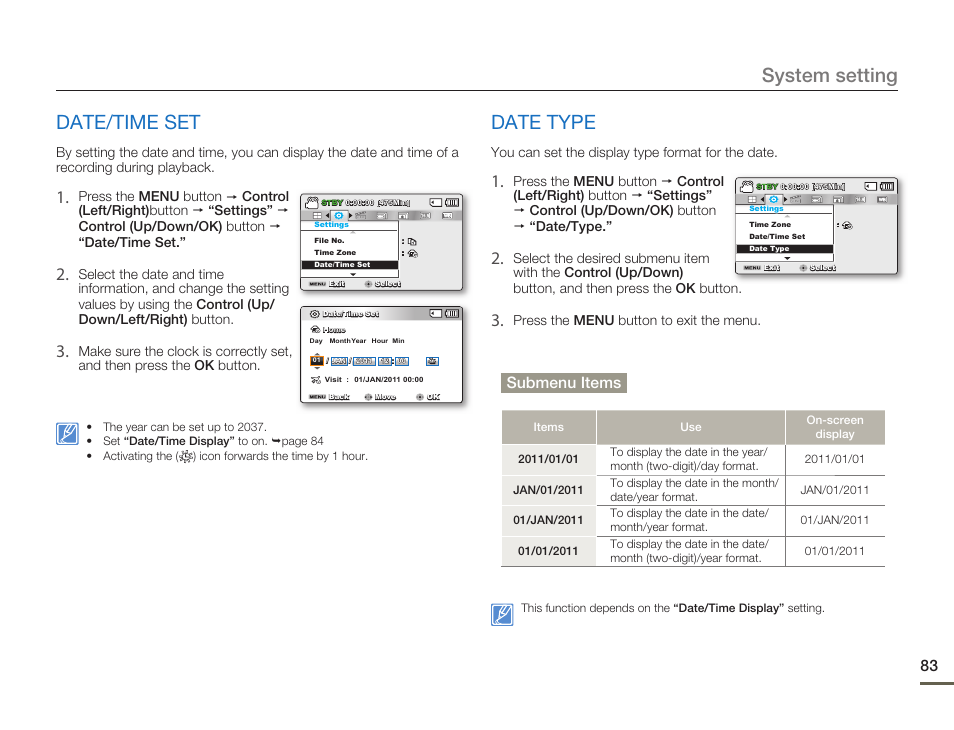Click the 01/01/2011 item cell
This screenshot has width=954, height=730.
click(x=548, y=551)
